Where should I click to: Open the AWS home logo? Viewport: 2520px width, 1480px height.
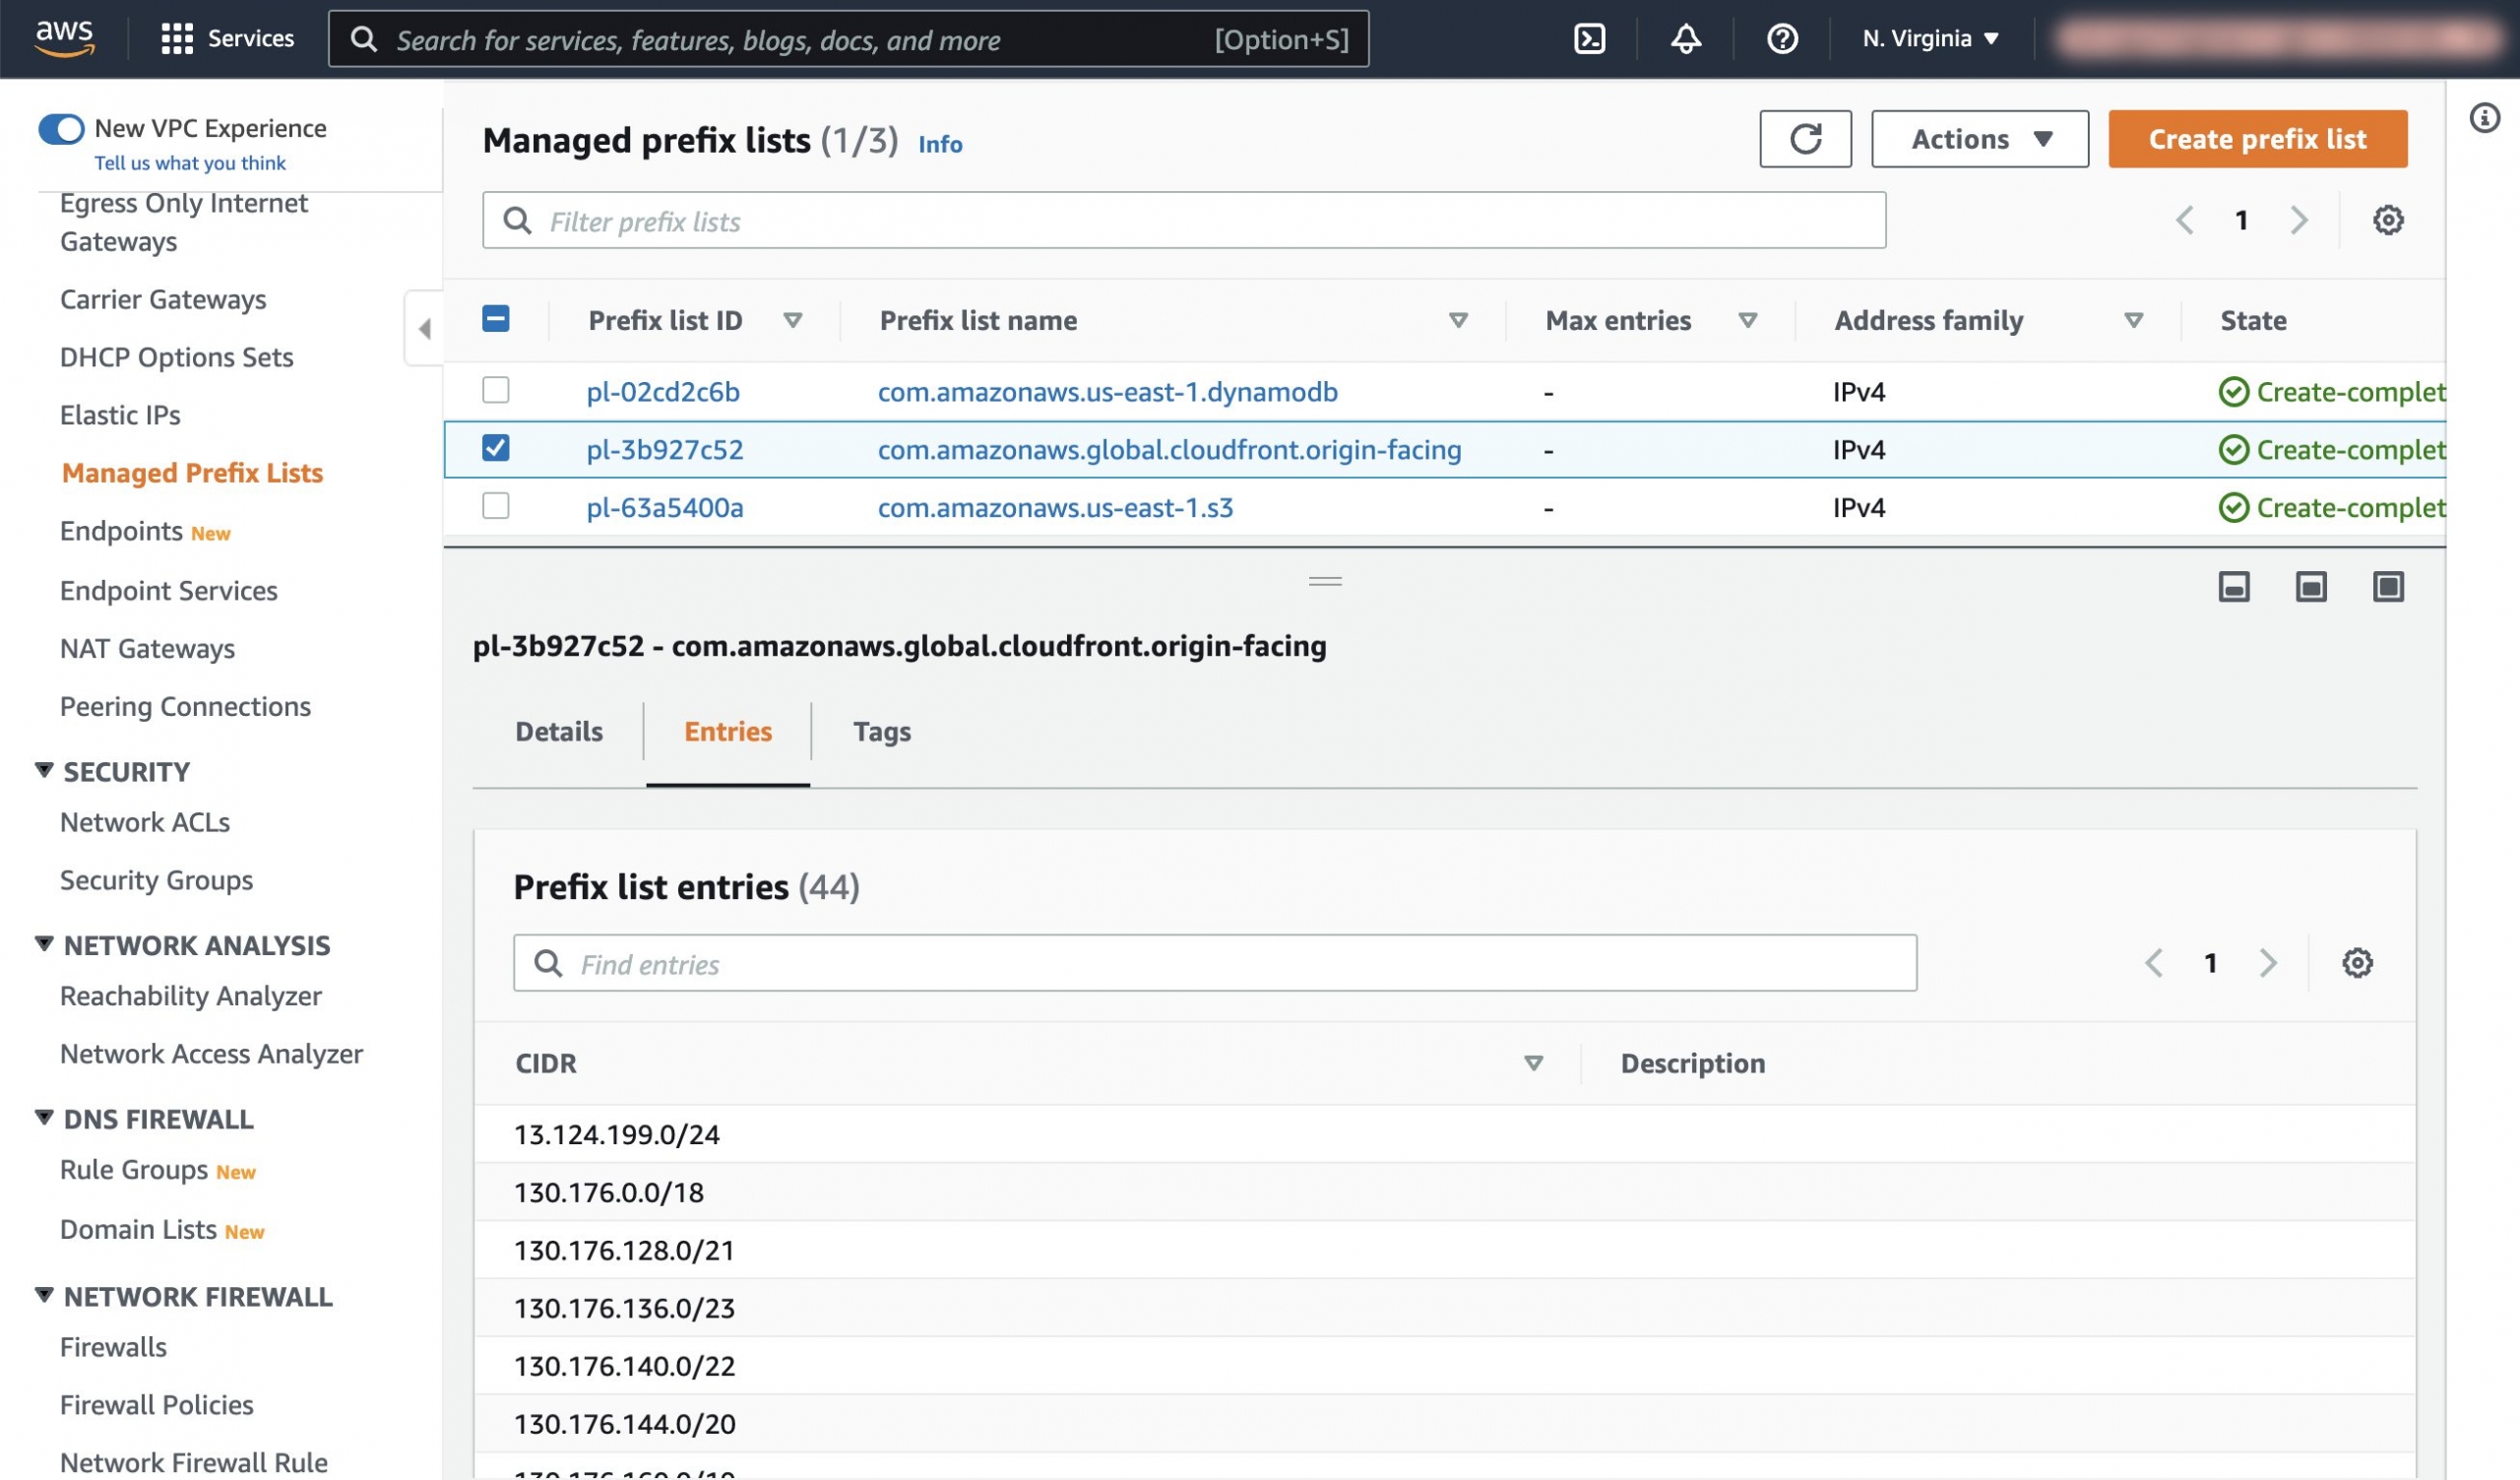pos(64,38)
